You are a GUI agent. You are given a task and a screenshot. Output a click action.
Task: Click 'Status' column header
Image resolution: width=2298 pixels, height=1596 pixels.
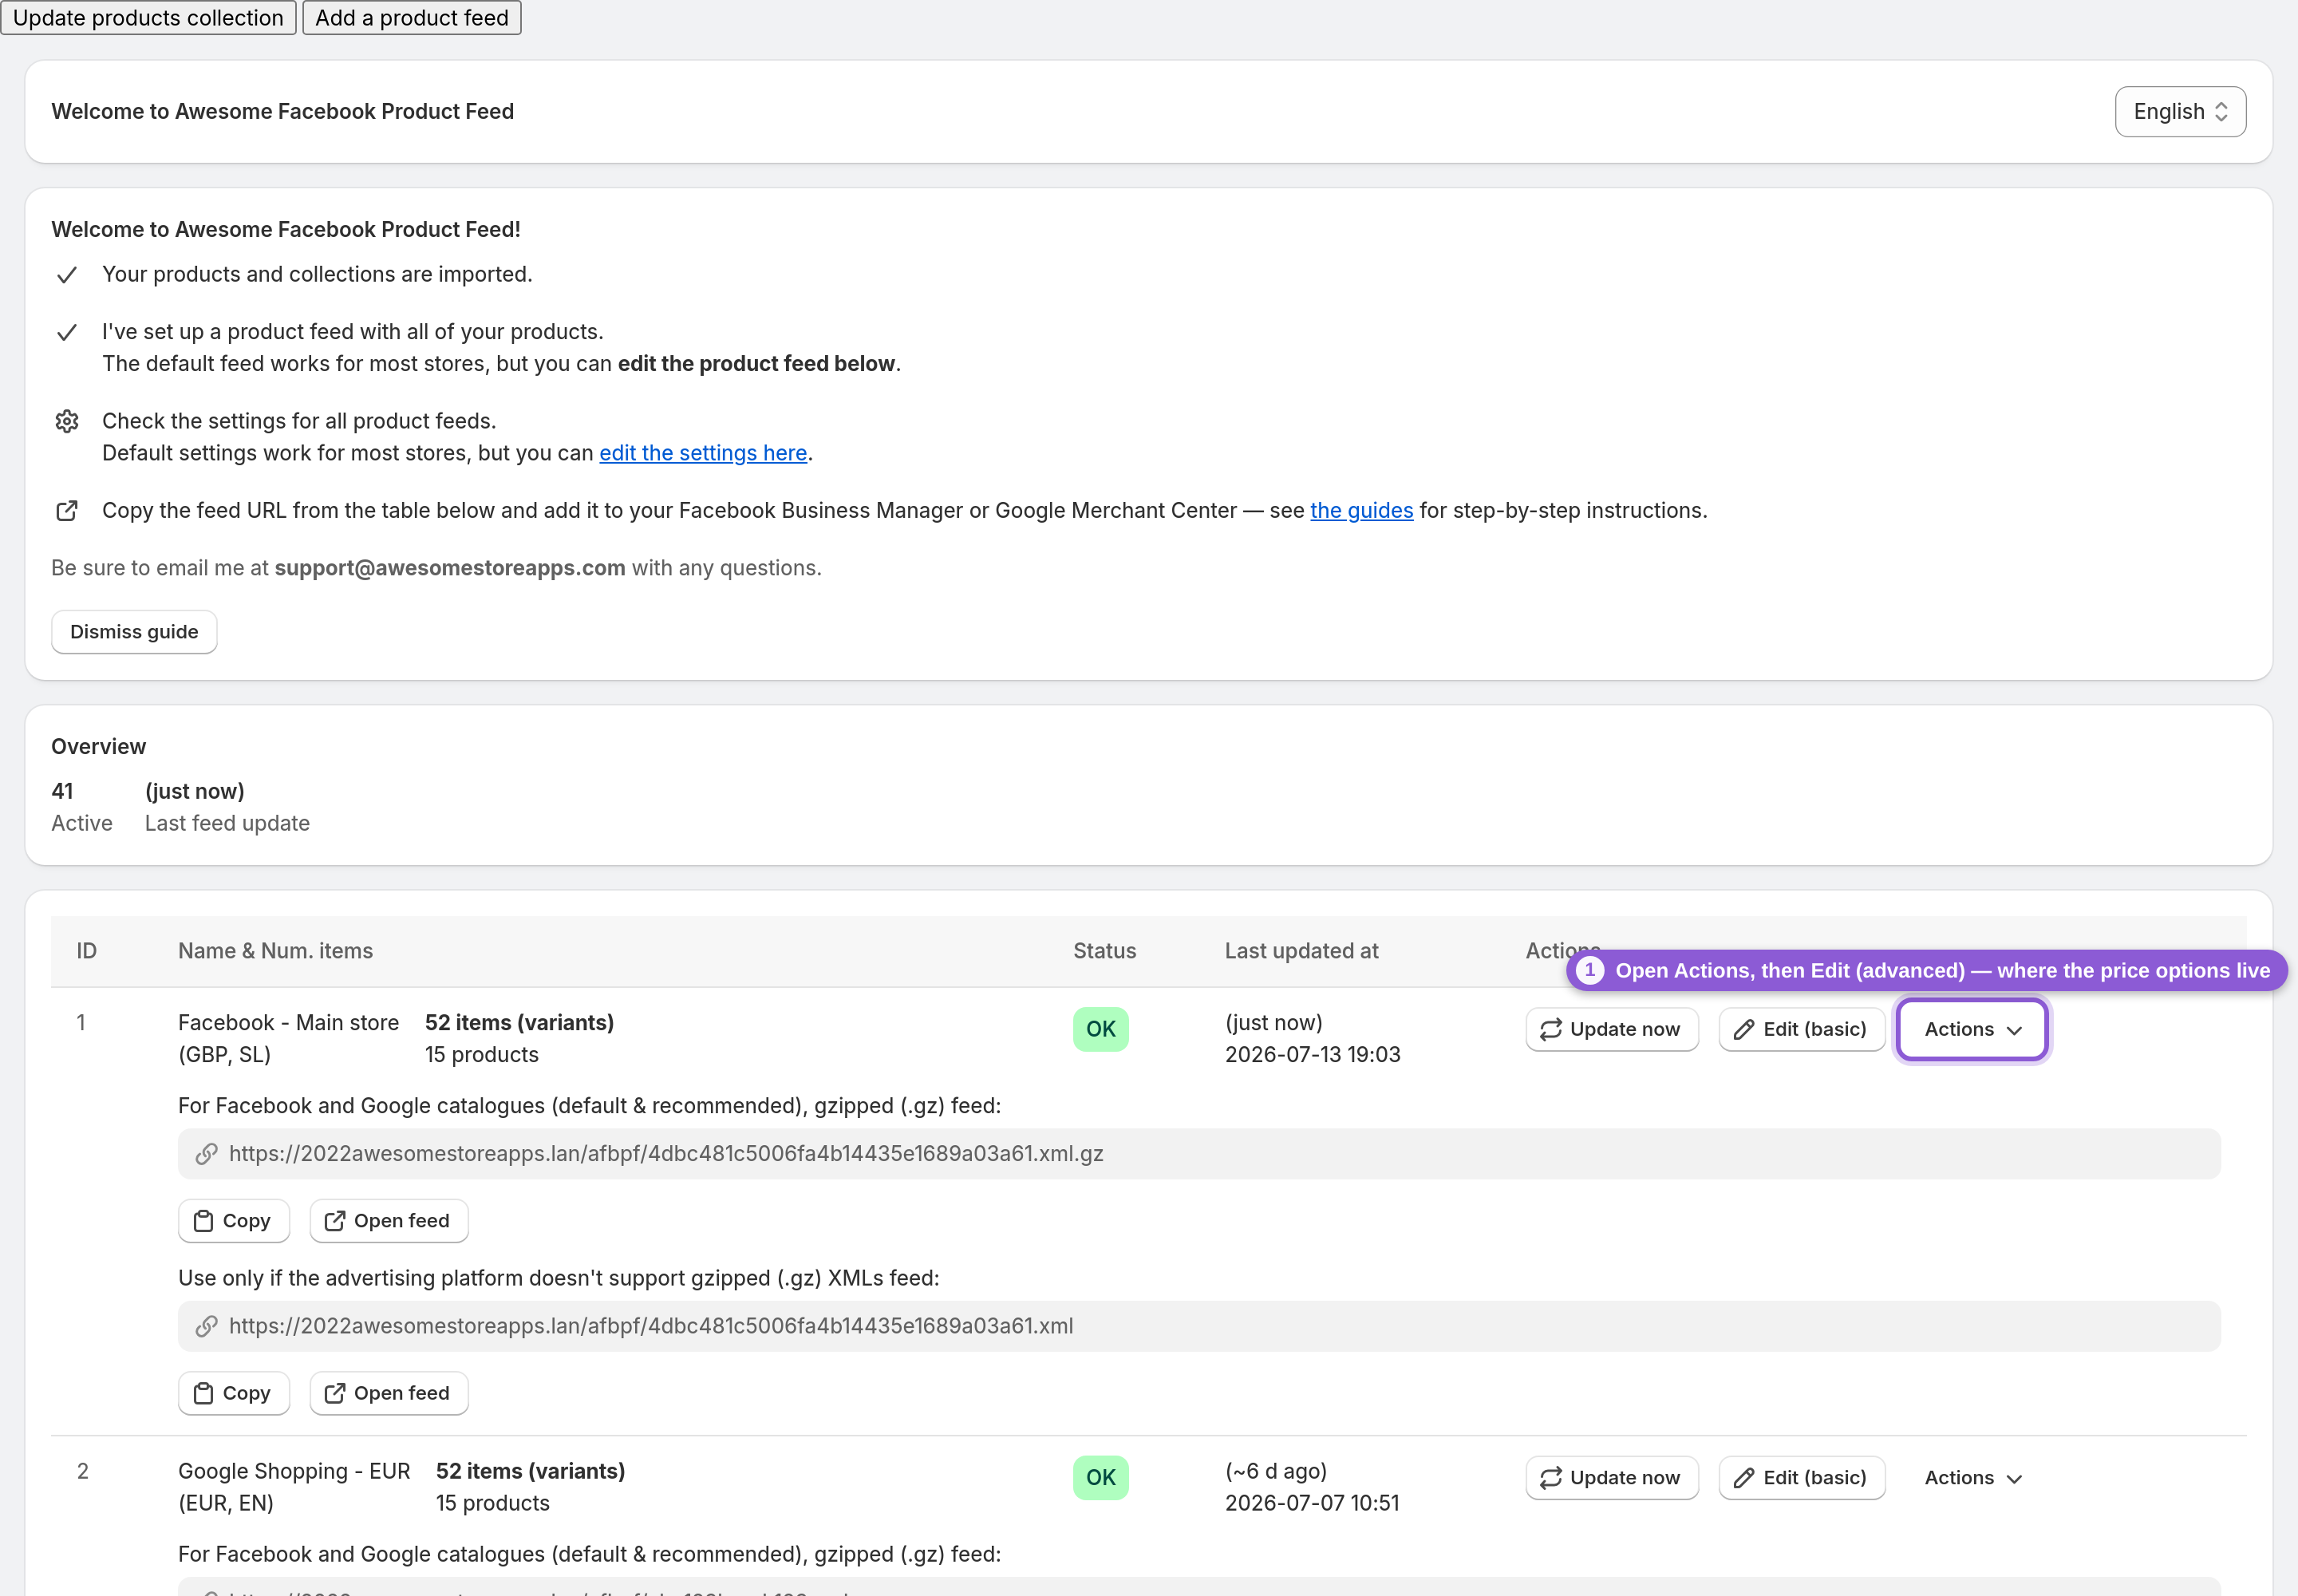pos(1104,951)
